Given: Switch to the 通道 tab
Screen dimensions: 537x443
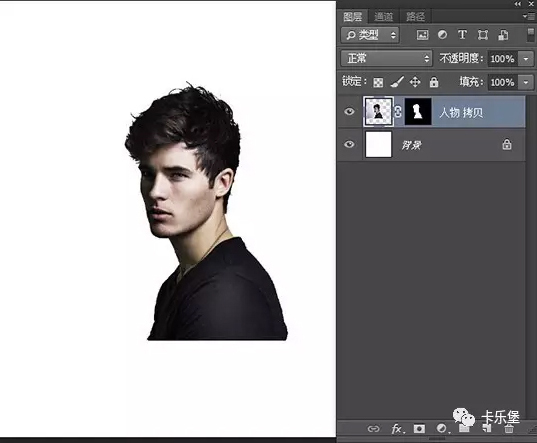Looking at the screenshot, I should coord(383,16).
